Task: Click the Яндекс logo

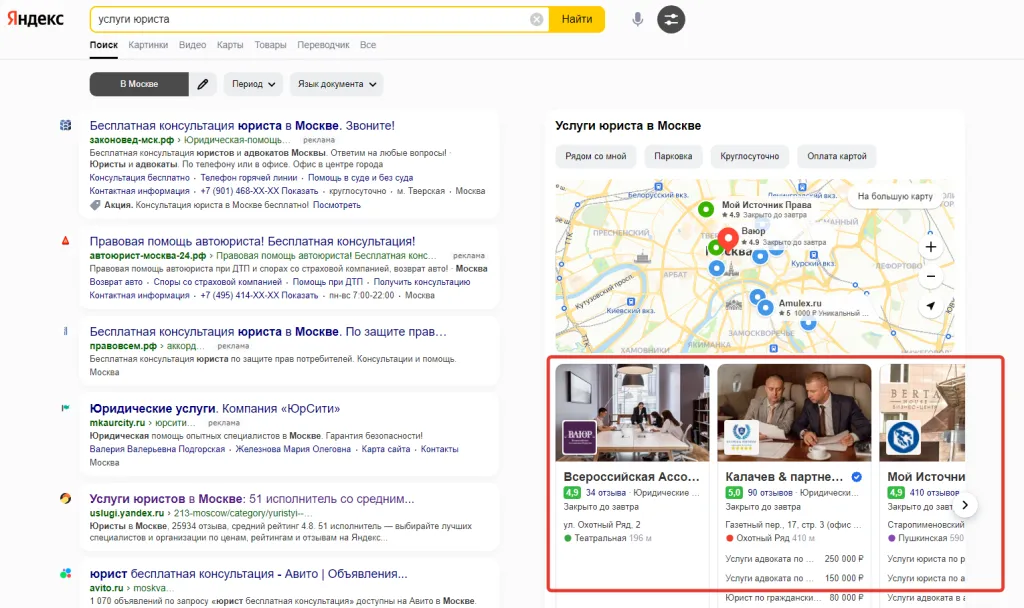Action: [x=35, y=19]
